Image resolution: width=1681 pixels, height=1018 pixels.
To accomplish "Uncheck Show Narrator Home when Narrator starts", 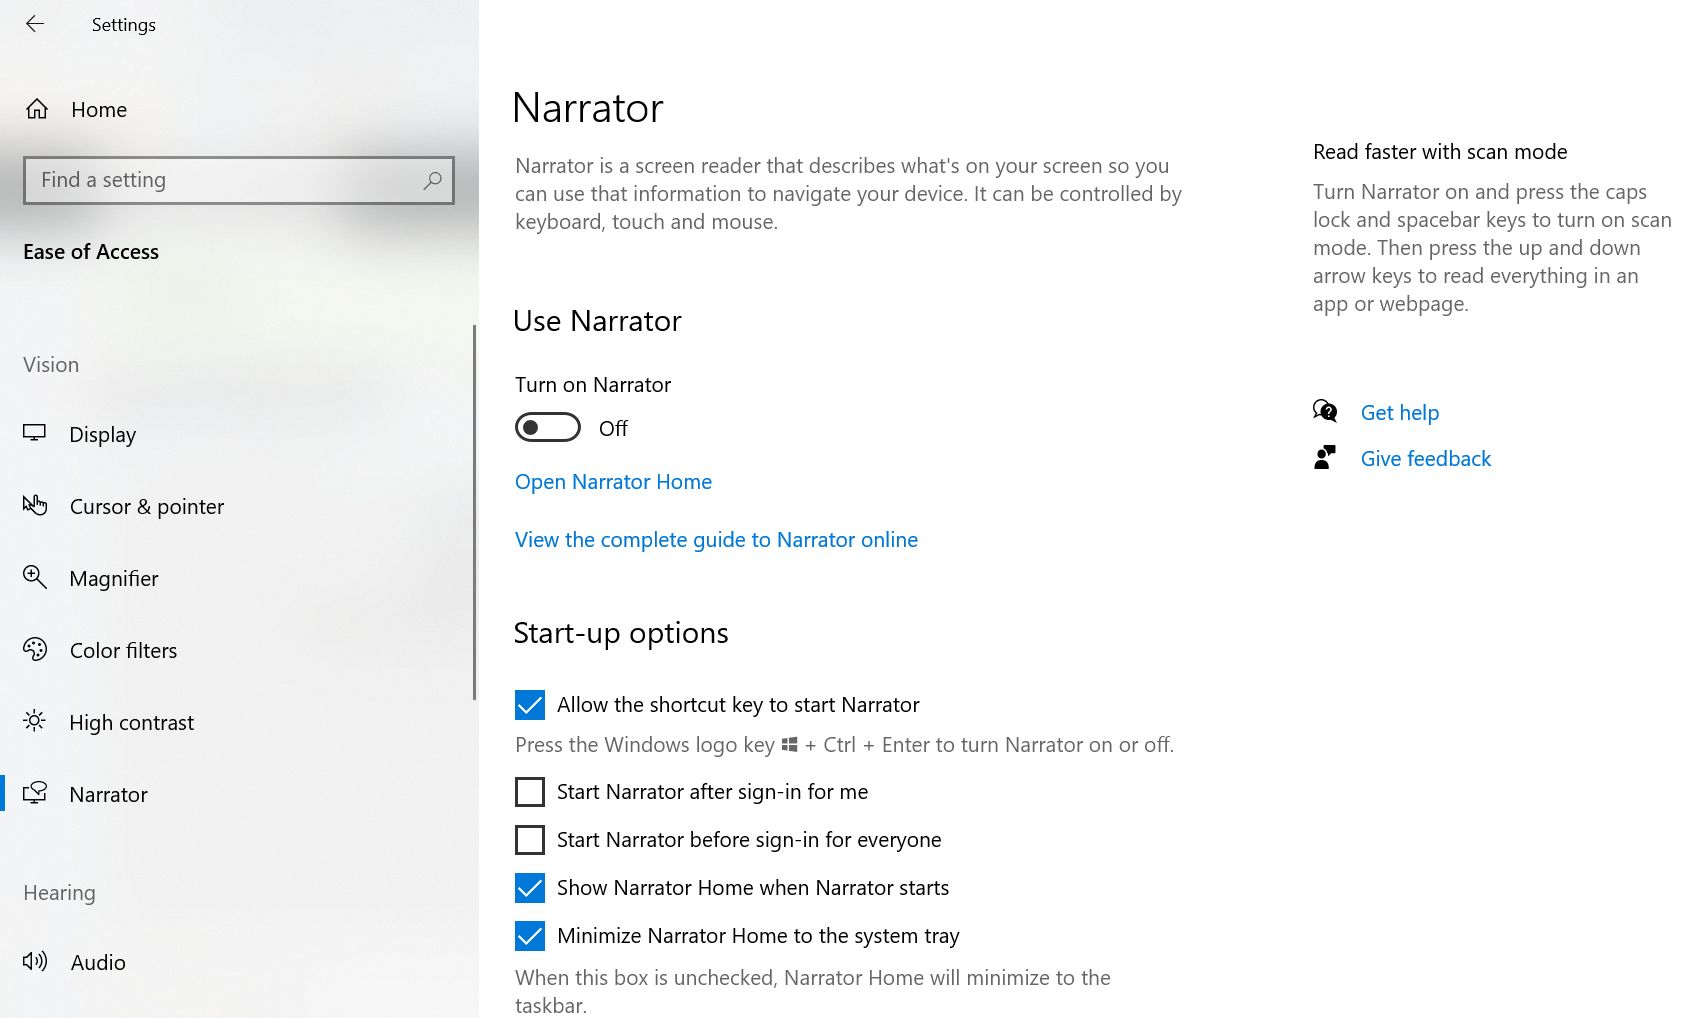I will (530, 888).
